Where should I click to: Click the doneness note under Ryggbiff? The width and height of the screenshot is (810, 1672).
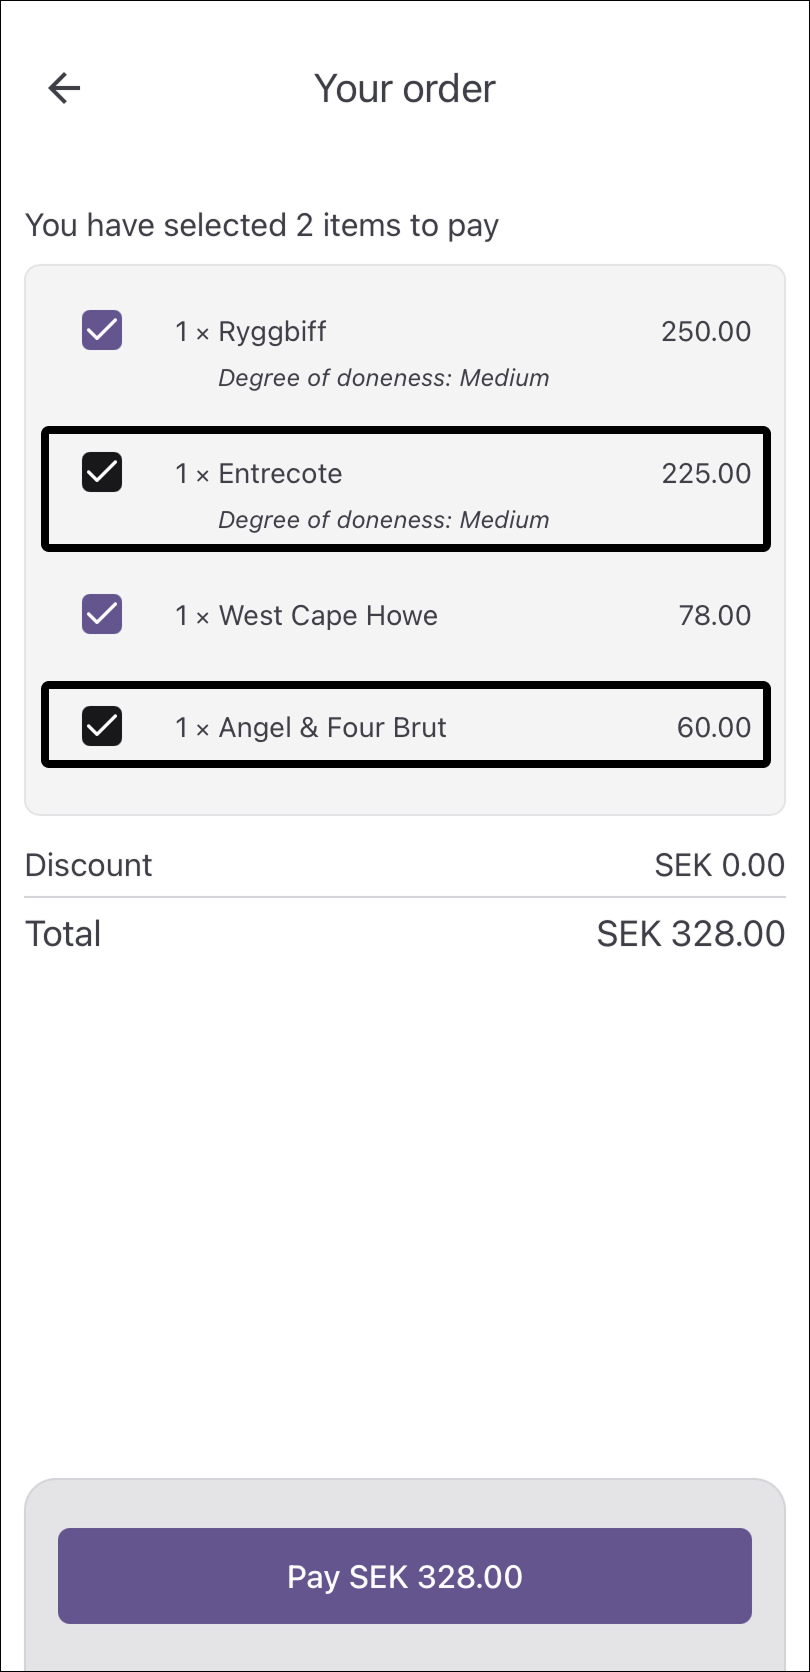(x=384, y=378)
